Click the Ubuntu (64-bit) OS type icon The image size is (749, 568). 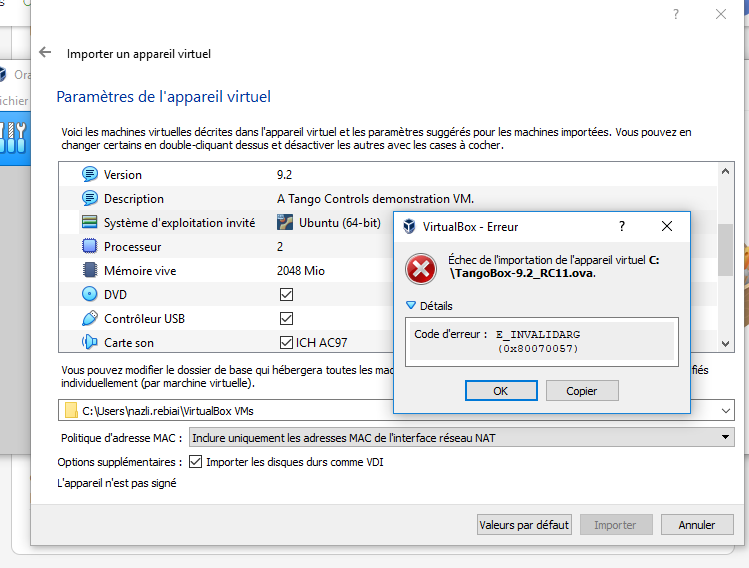point(285,222)
